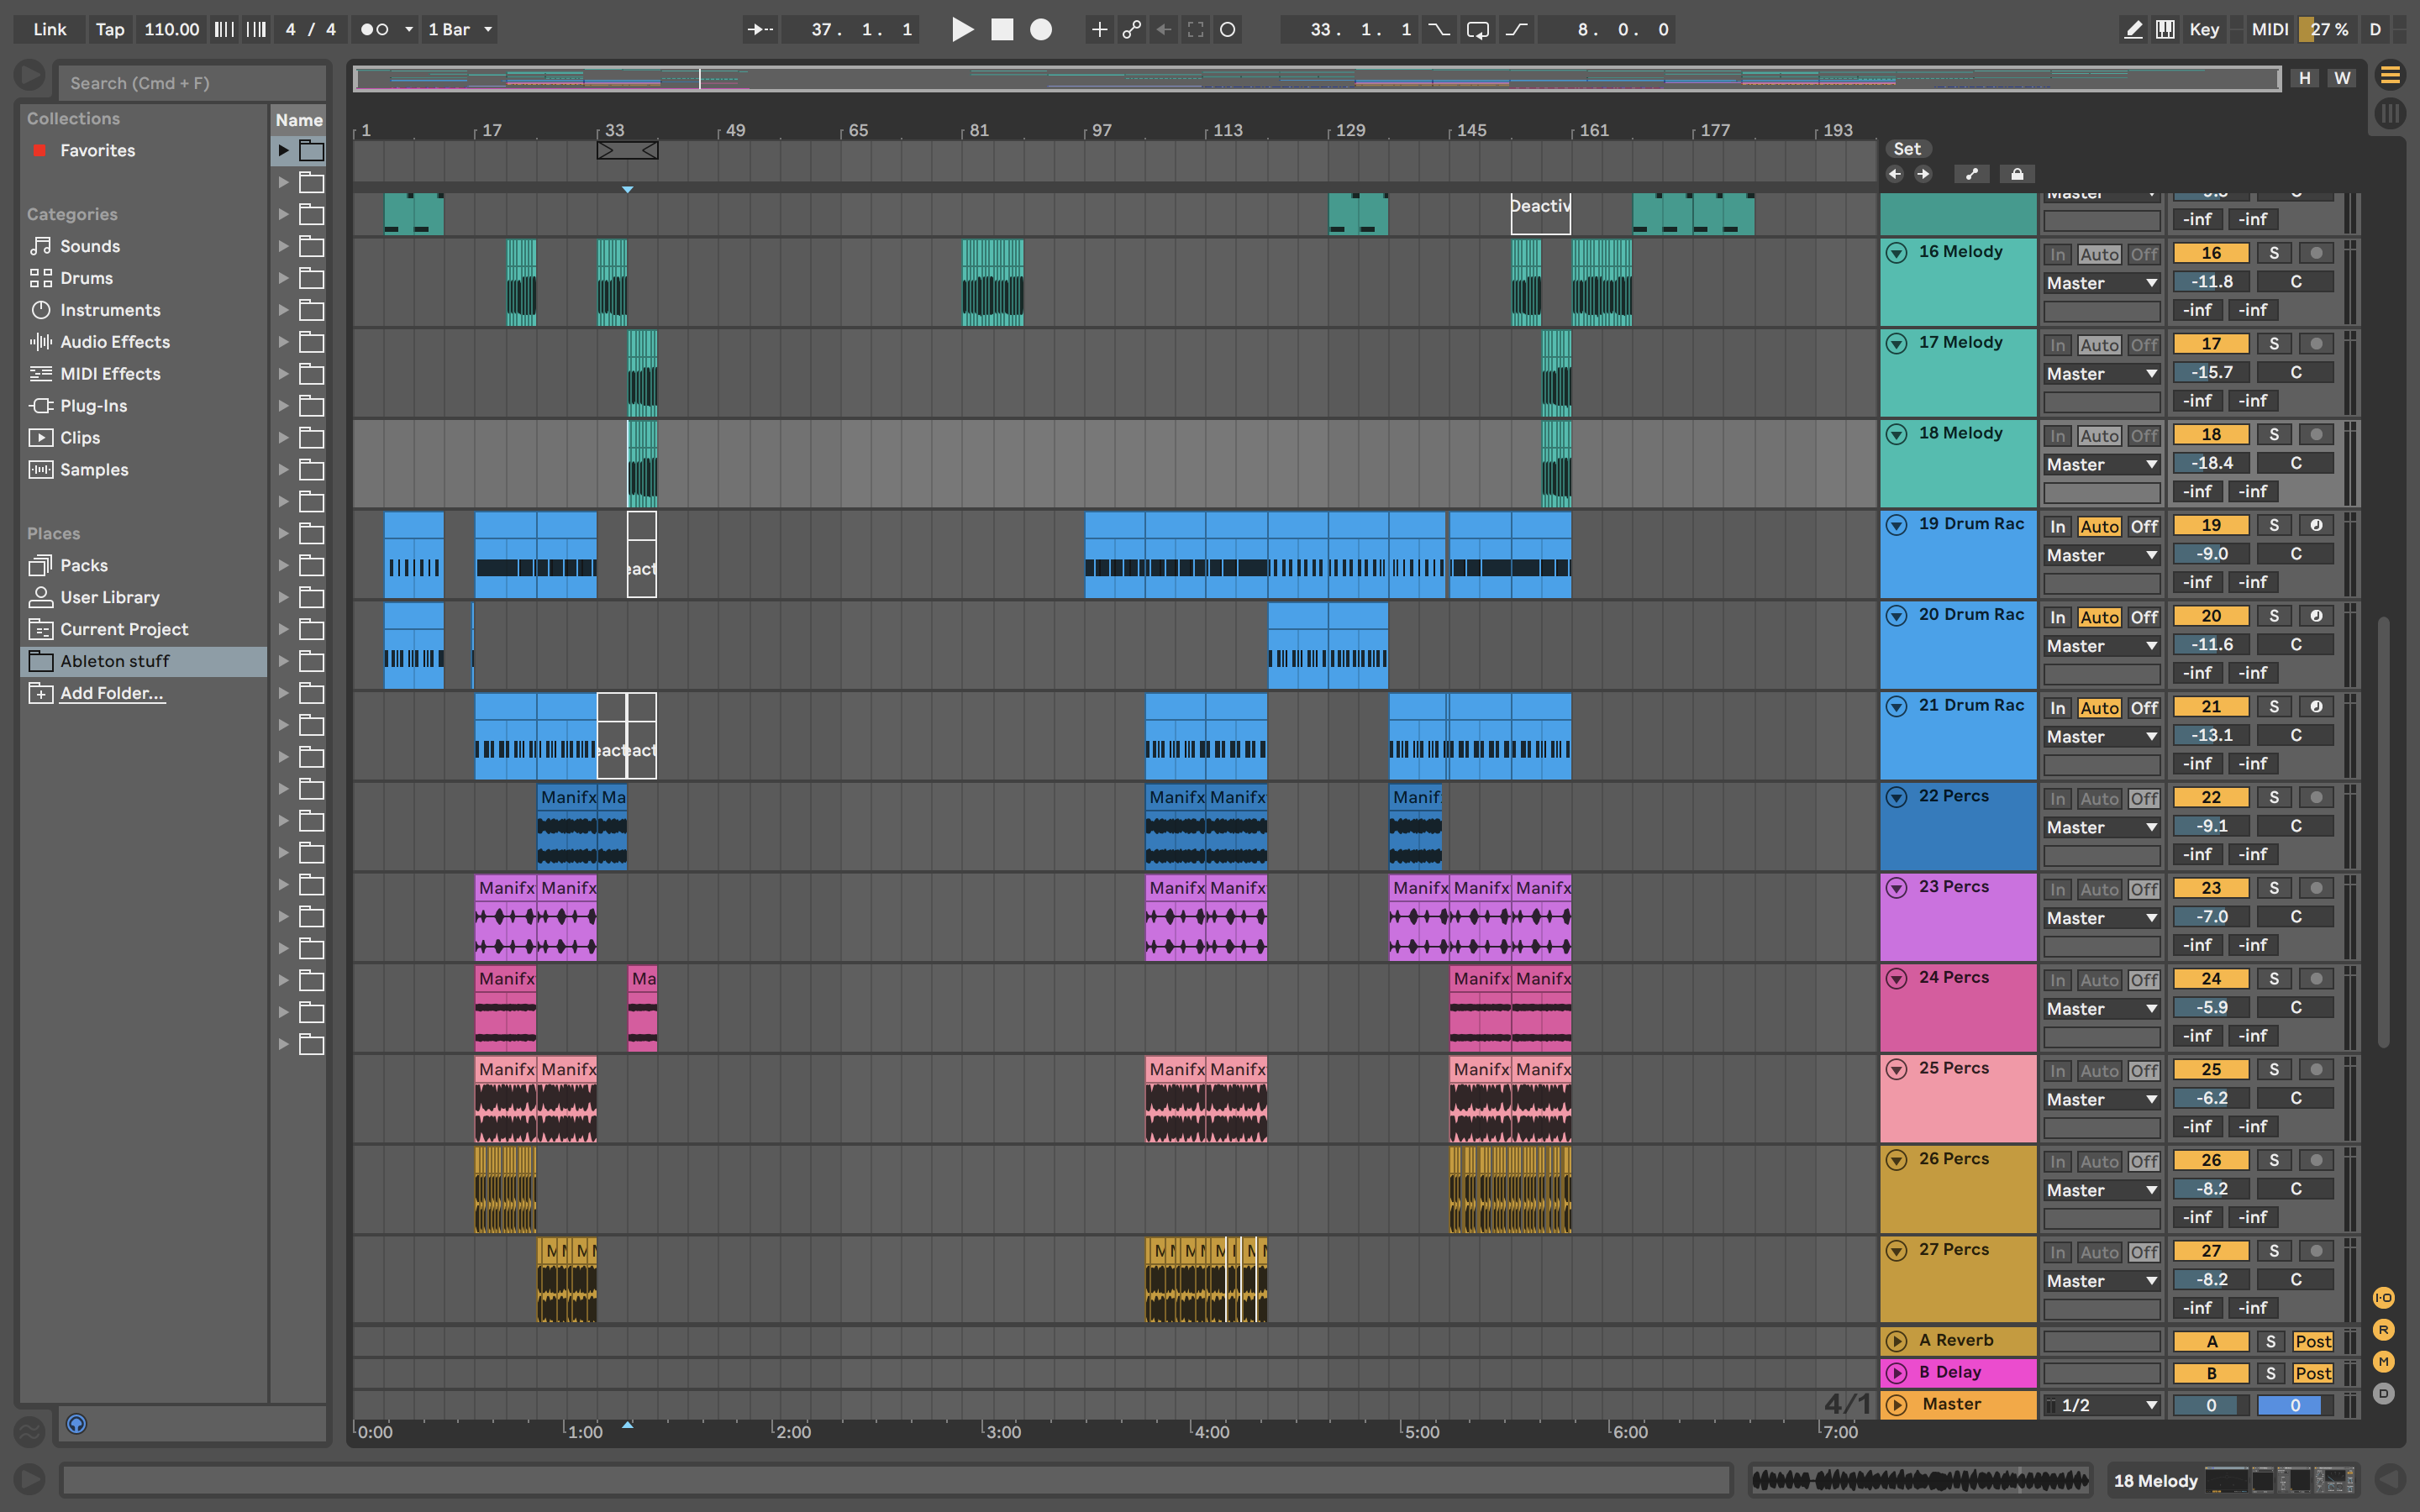Open the User Library place

point(109,597)
